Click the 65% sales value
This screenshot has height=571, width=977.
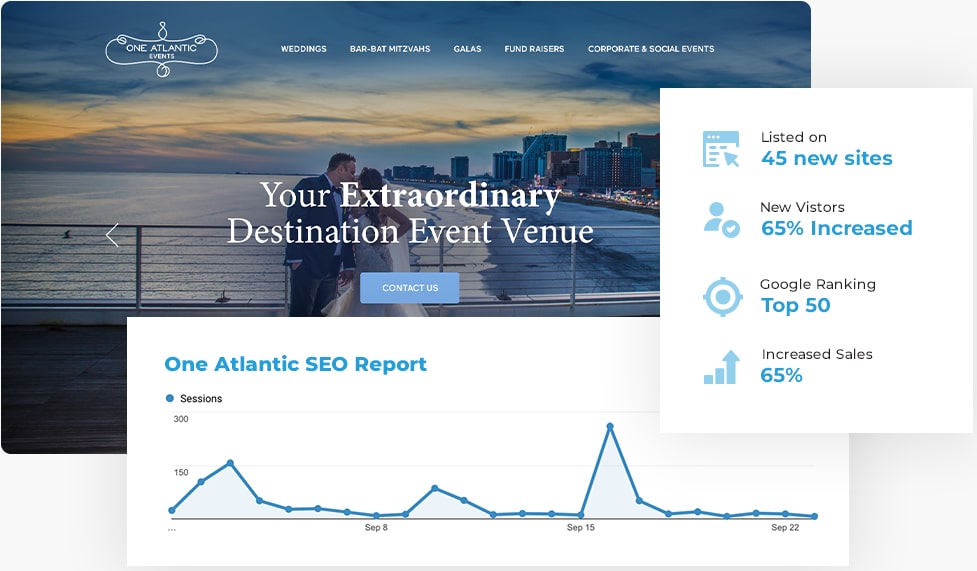[781, 375]
